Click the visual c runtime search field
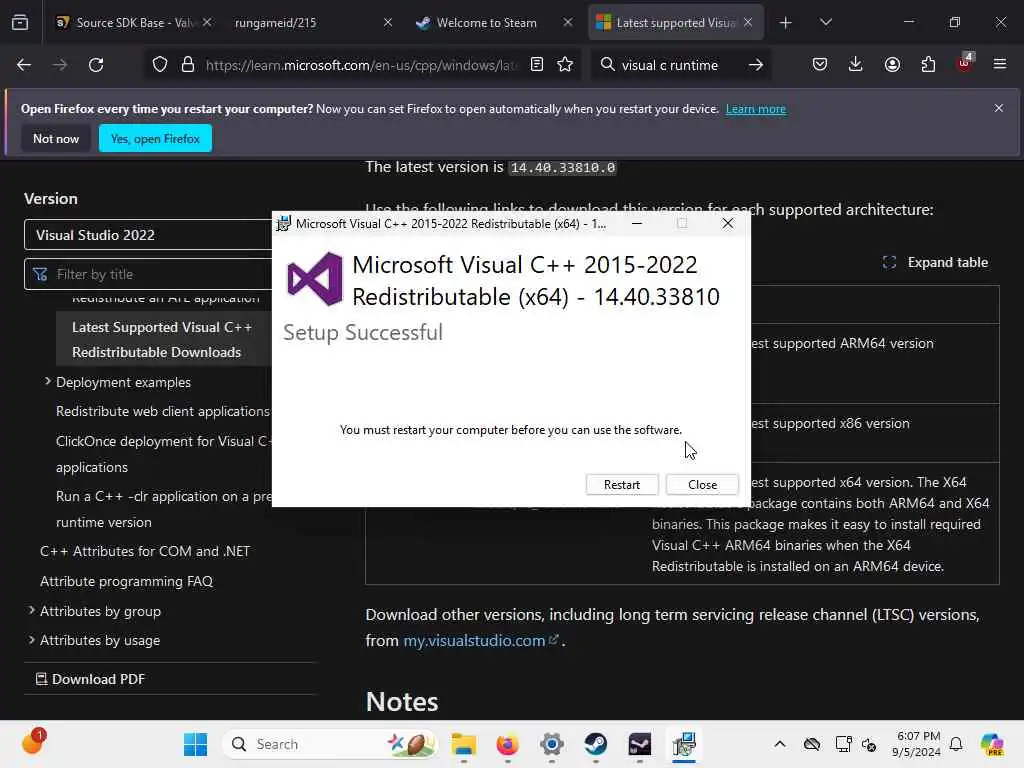 pos(670,65)
